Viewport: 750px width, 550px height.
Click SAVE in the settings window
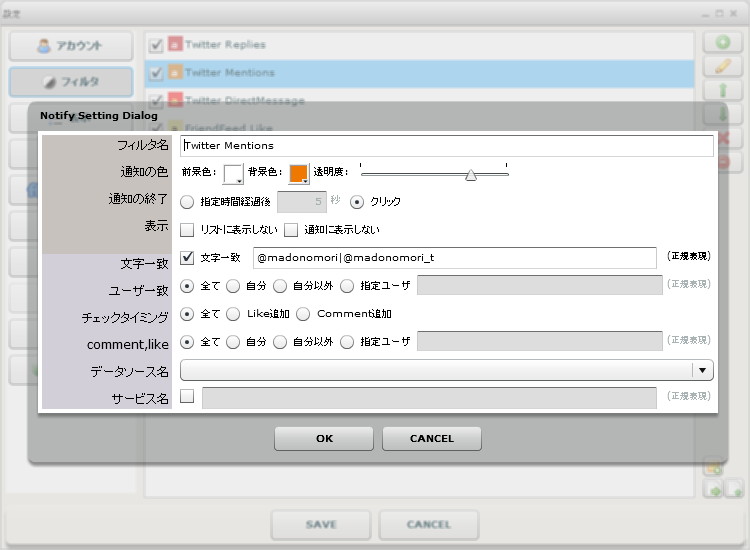[x=321, y=525]
